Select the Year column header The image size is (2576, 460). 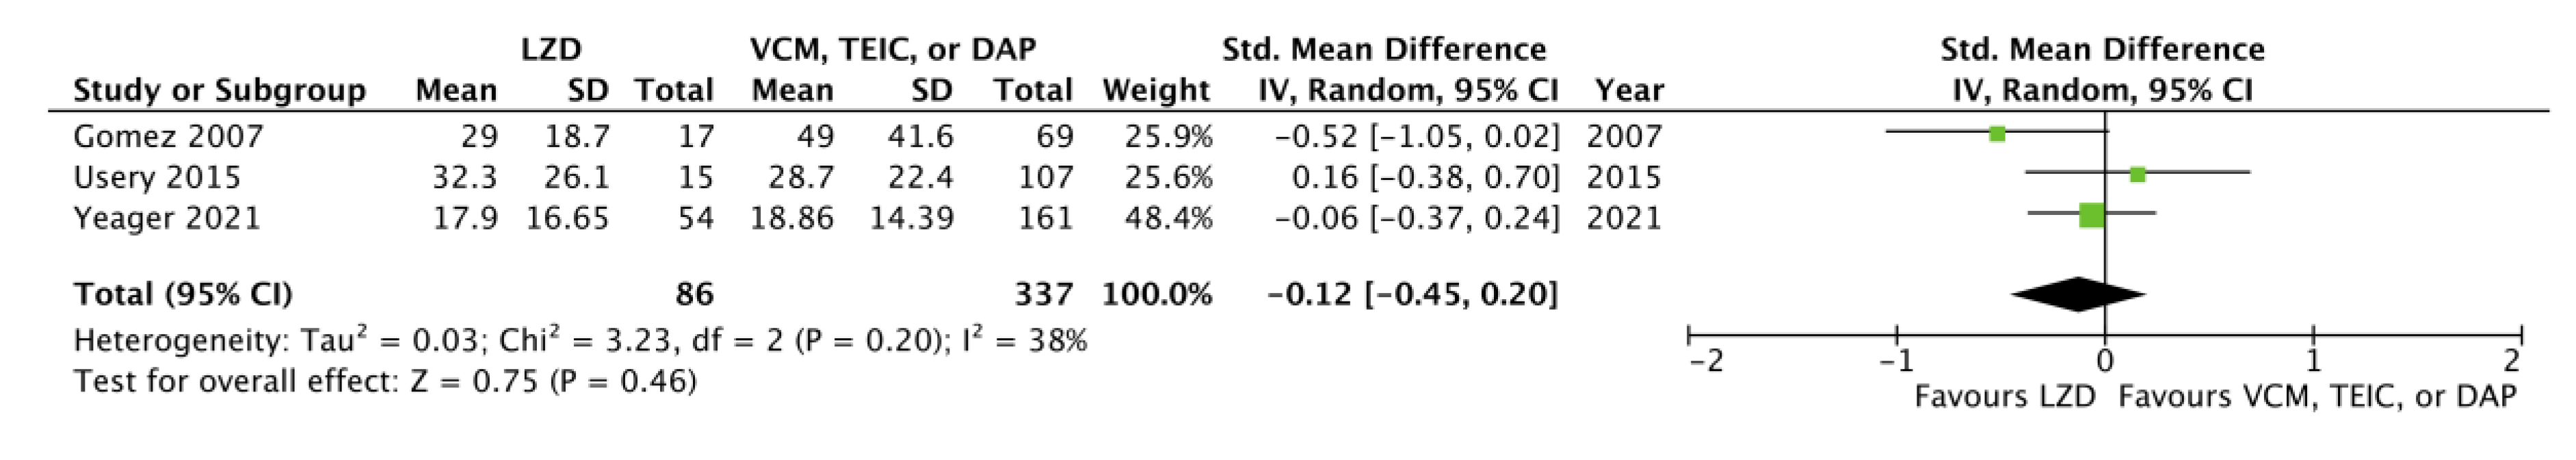1629,90
